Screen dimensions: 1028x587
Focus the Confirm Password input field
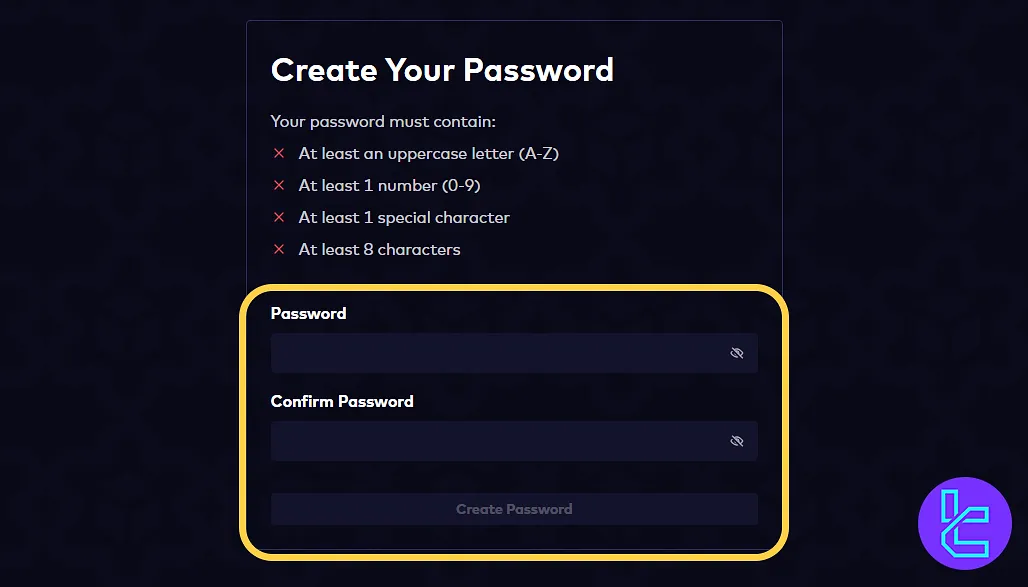coord(495,441)
